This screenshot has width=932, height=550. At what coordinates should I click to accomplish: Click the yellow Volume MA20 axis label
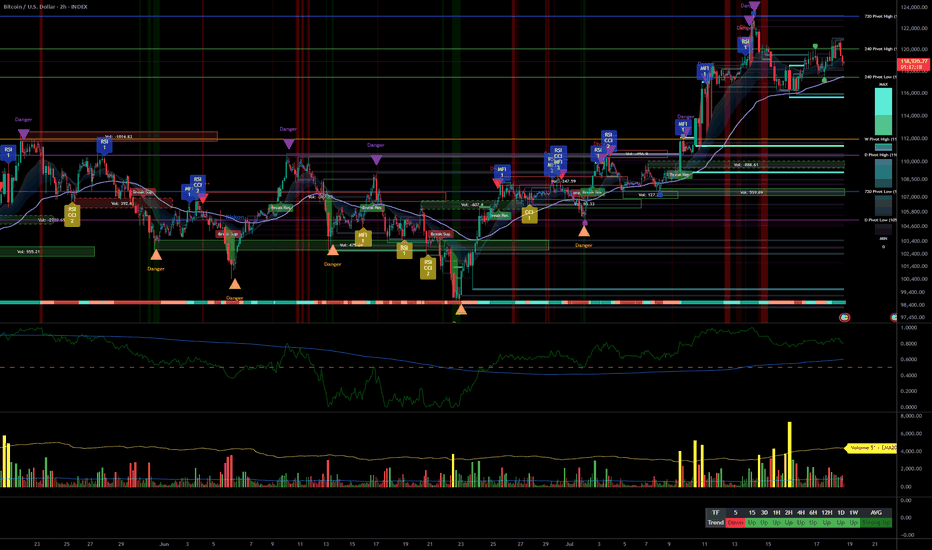coord(871,448)
